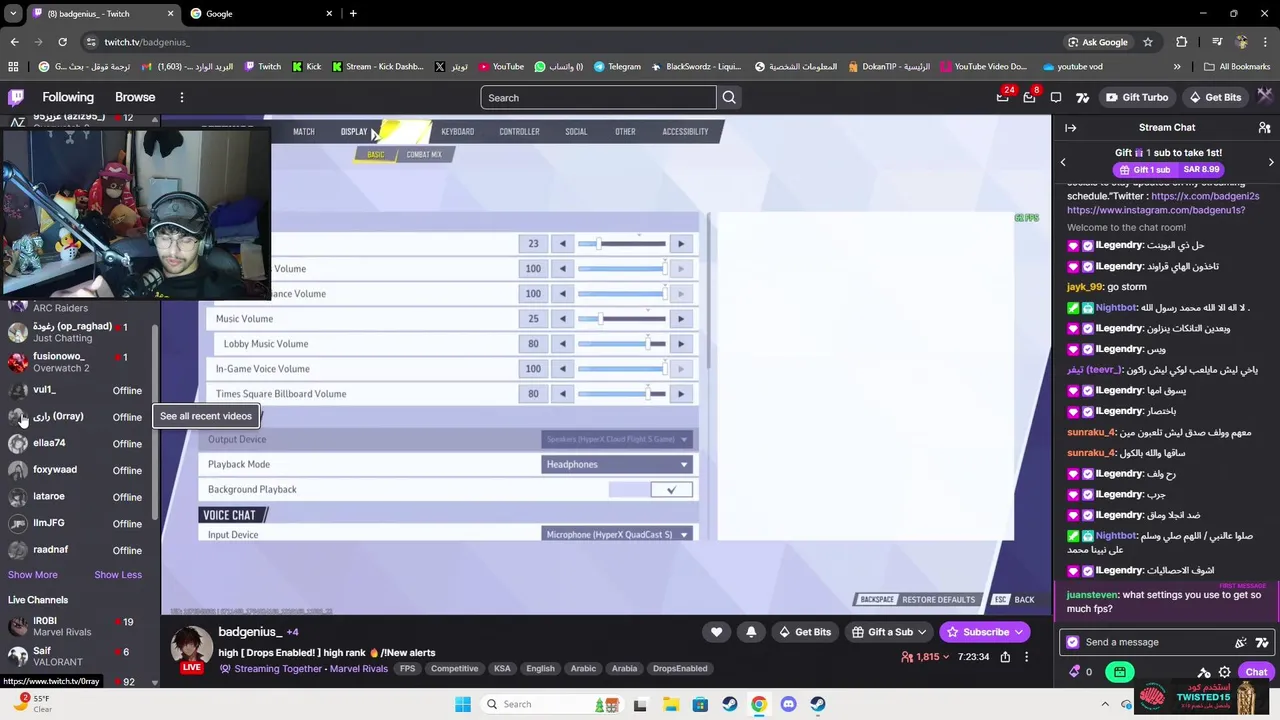Switch to the CONTROLLER settings tab
The image size is (1280, 720).
tap(519, 132)
